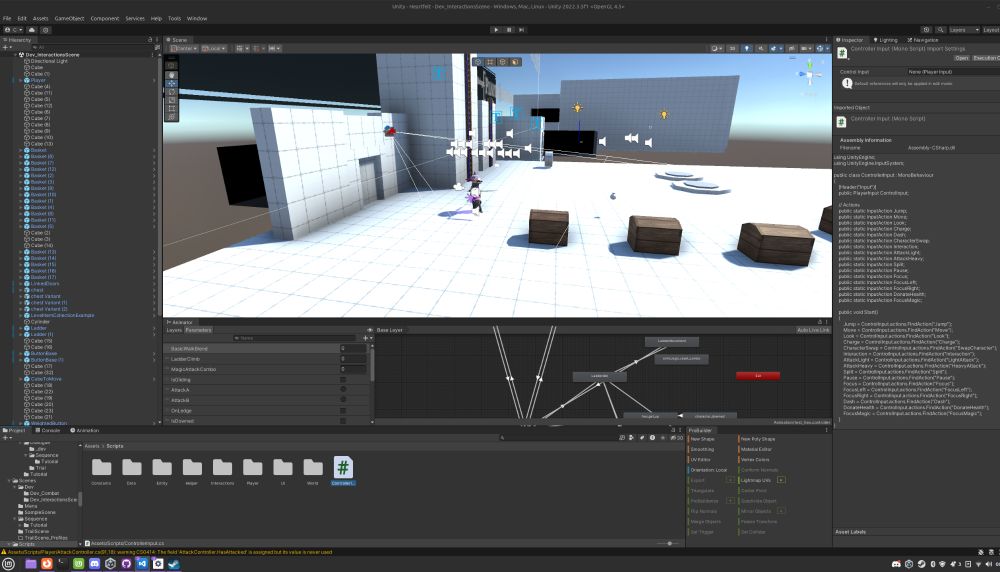Viewport: 1000px width, 572px height.
Task: Fire the AttackB trigger radio button
Action: point(343,400)
